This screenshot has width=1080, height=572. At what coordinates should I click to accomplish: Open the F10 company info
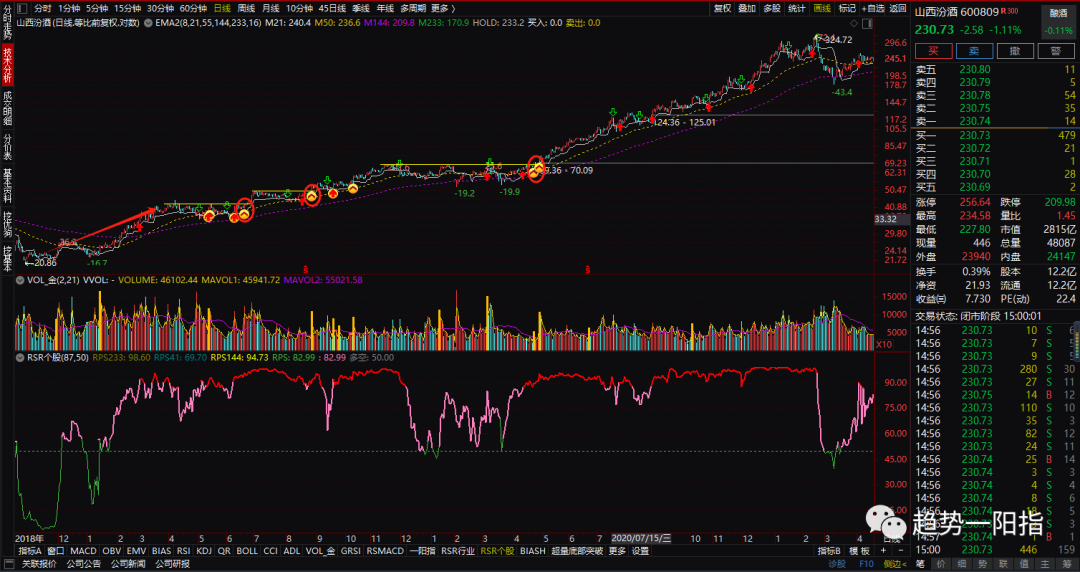click(864, 564)
